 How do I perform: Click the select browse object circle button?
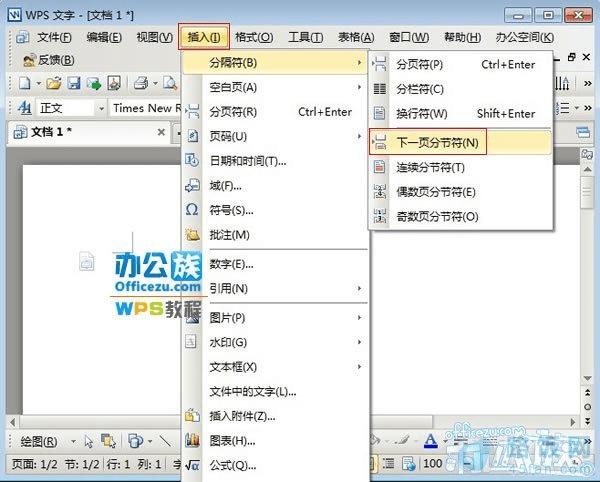(587, 407)
